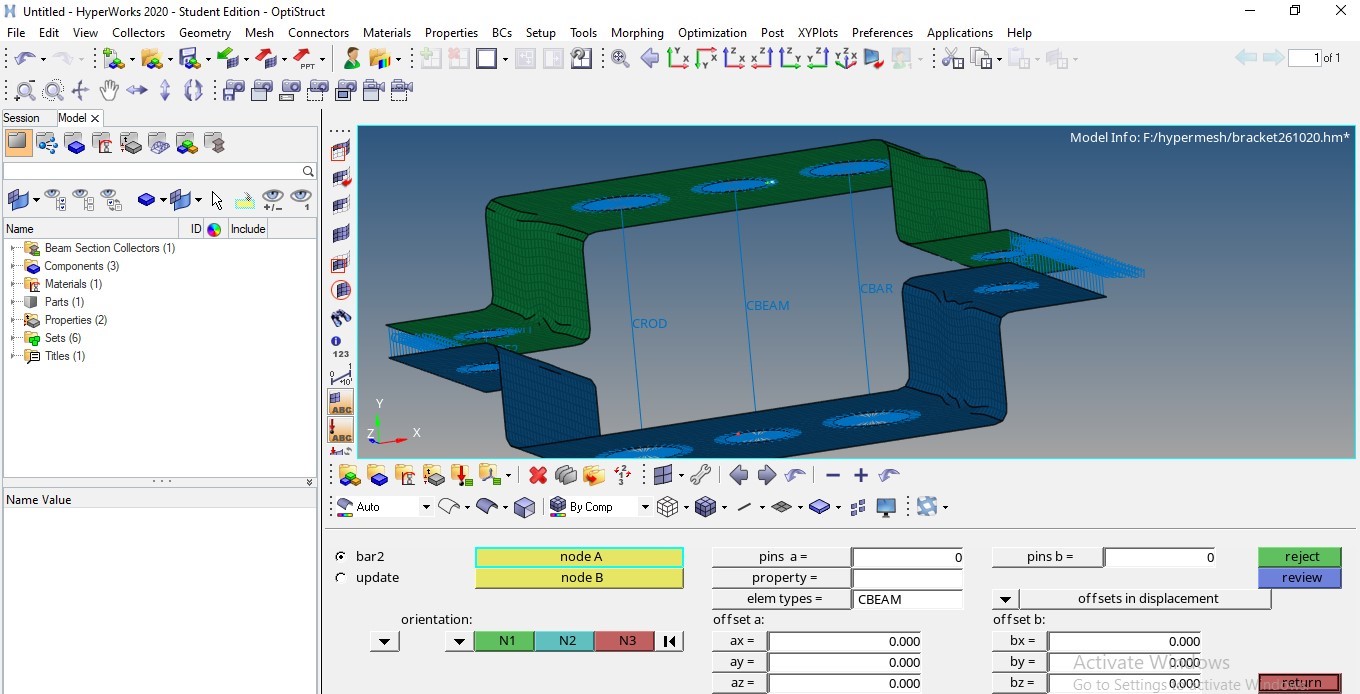The image size is (1360, 694).
Task: Click the Circle zoom magnifier icon
Action: coord(54,91)
